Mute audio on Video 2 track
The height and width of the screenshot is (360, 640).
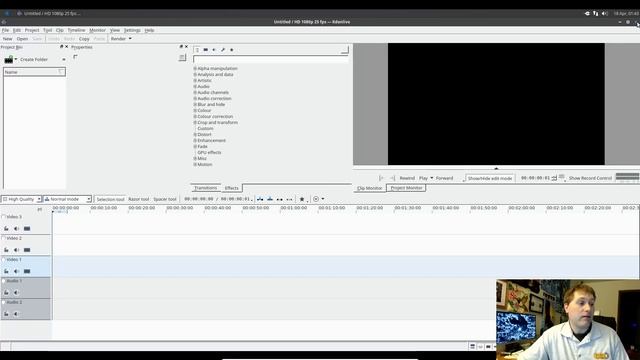(16, 250)
